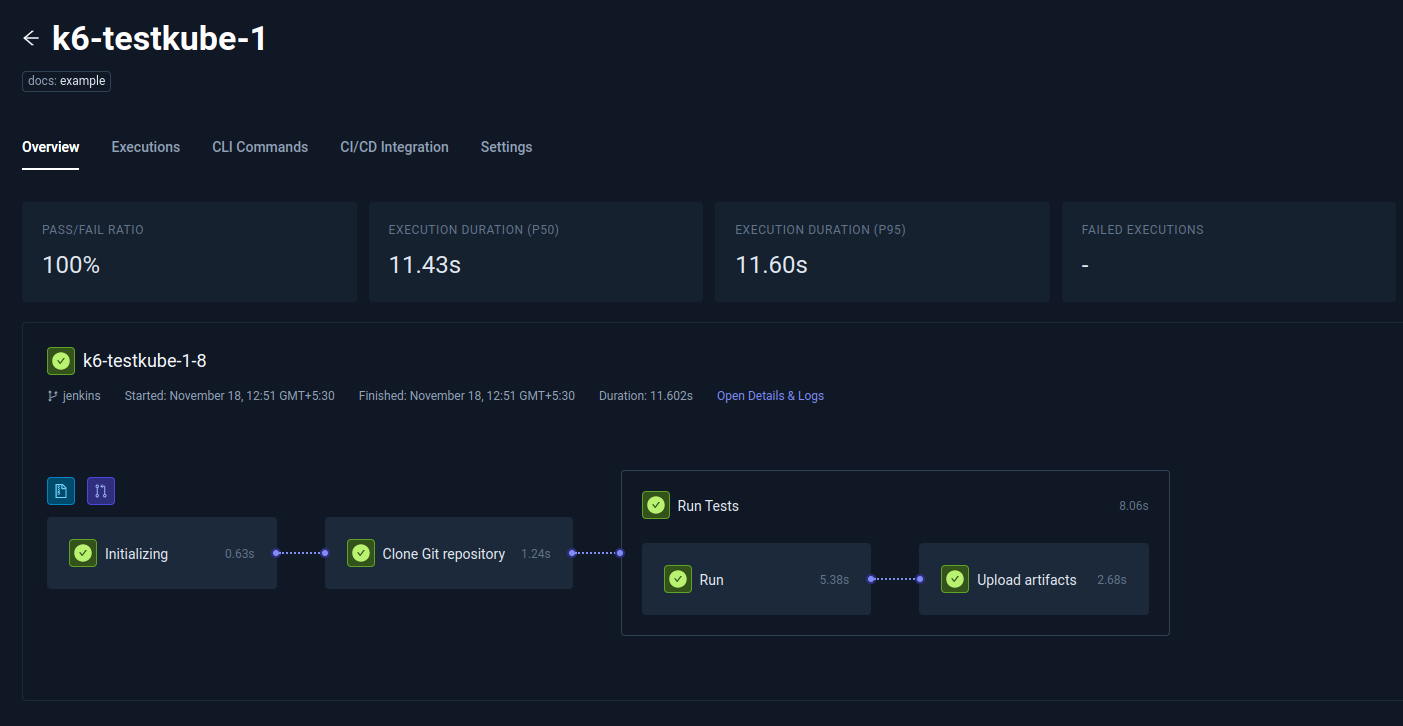Screen dimensions: 1403x726
Task: Click the Pass/Fail Ratio 100% card
Action: point(189,252)
